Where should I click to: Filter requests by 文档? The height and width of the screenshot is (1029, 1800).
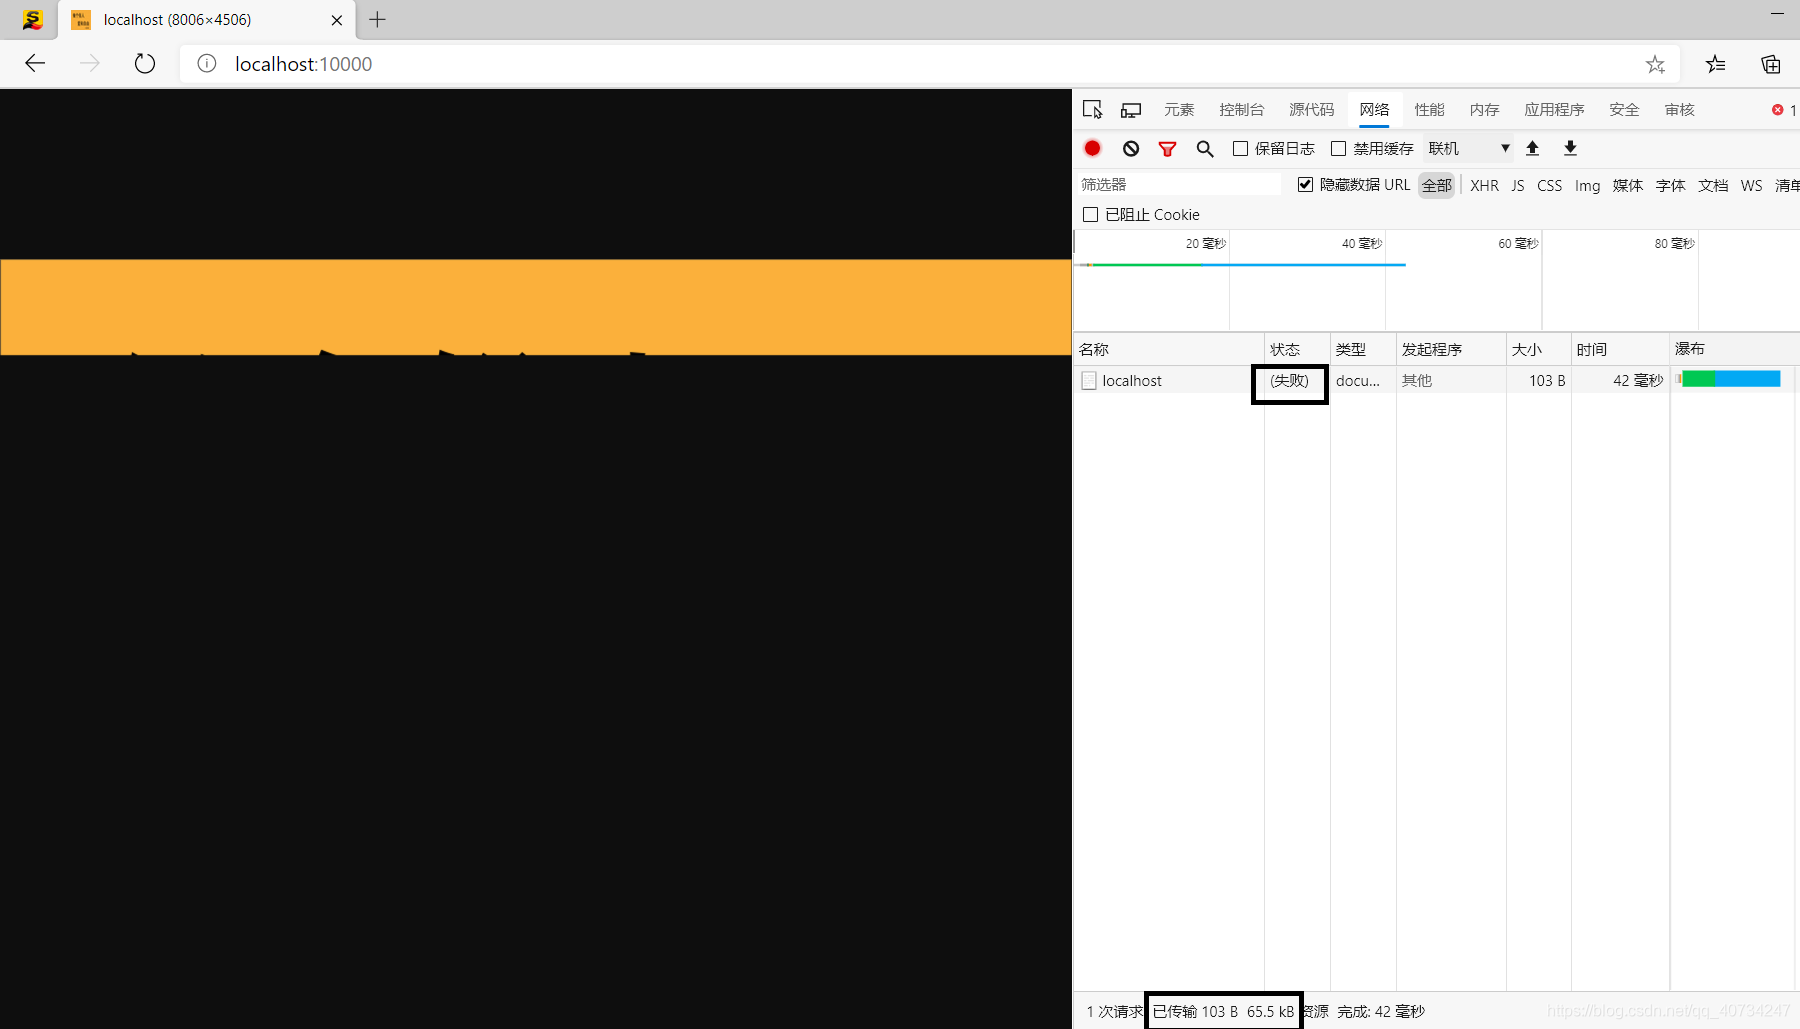tap(1713, 185)
